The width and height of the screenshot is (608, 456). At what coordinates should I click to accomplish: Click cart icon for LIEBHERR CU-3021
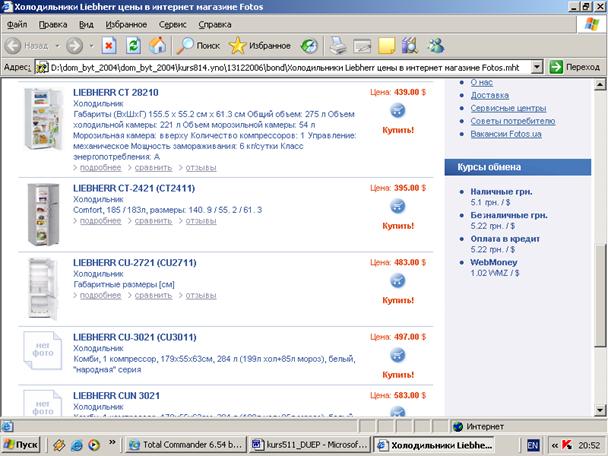point(397,355)
